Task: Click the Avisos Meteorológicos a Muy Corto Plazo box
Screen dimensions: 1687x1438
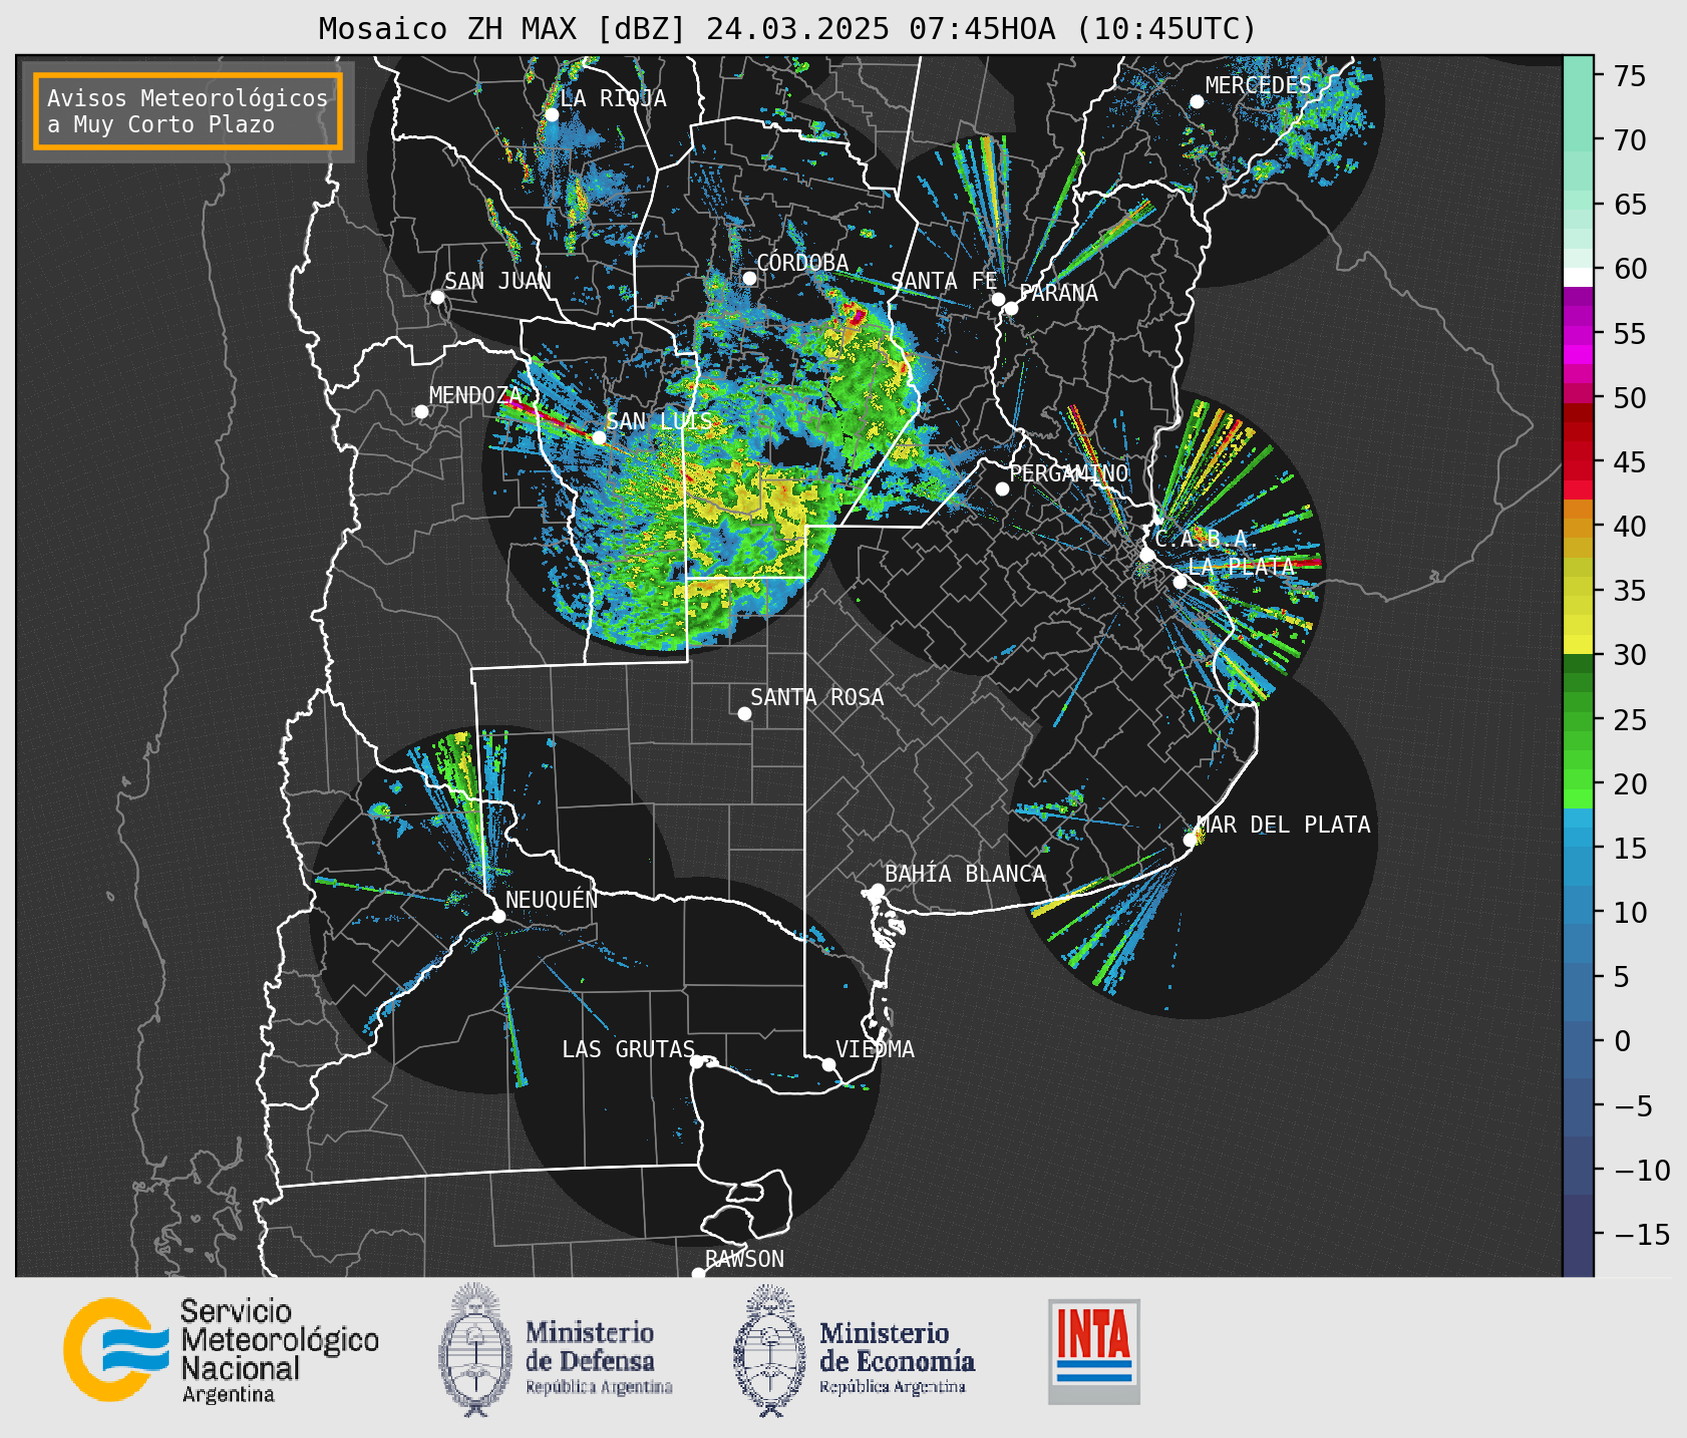Action: [188, 111]
